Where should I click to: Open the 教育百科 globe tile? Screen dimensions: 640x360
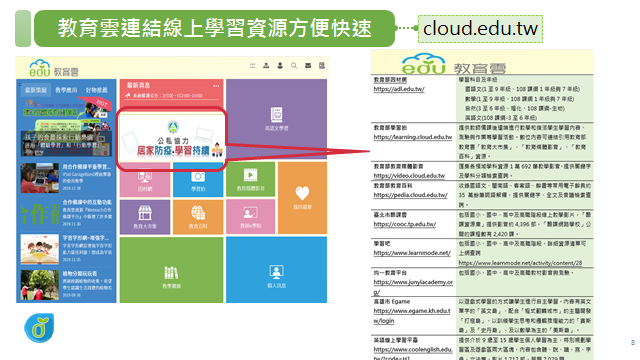tap(198, 217)
